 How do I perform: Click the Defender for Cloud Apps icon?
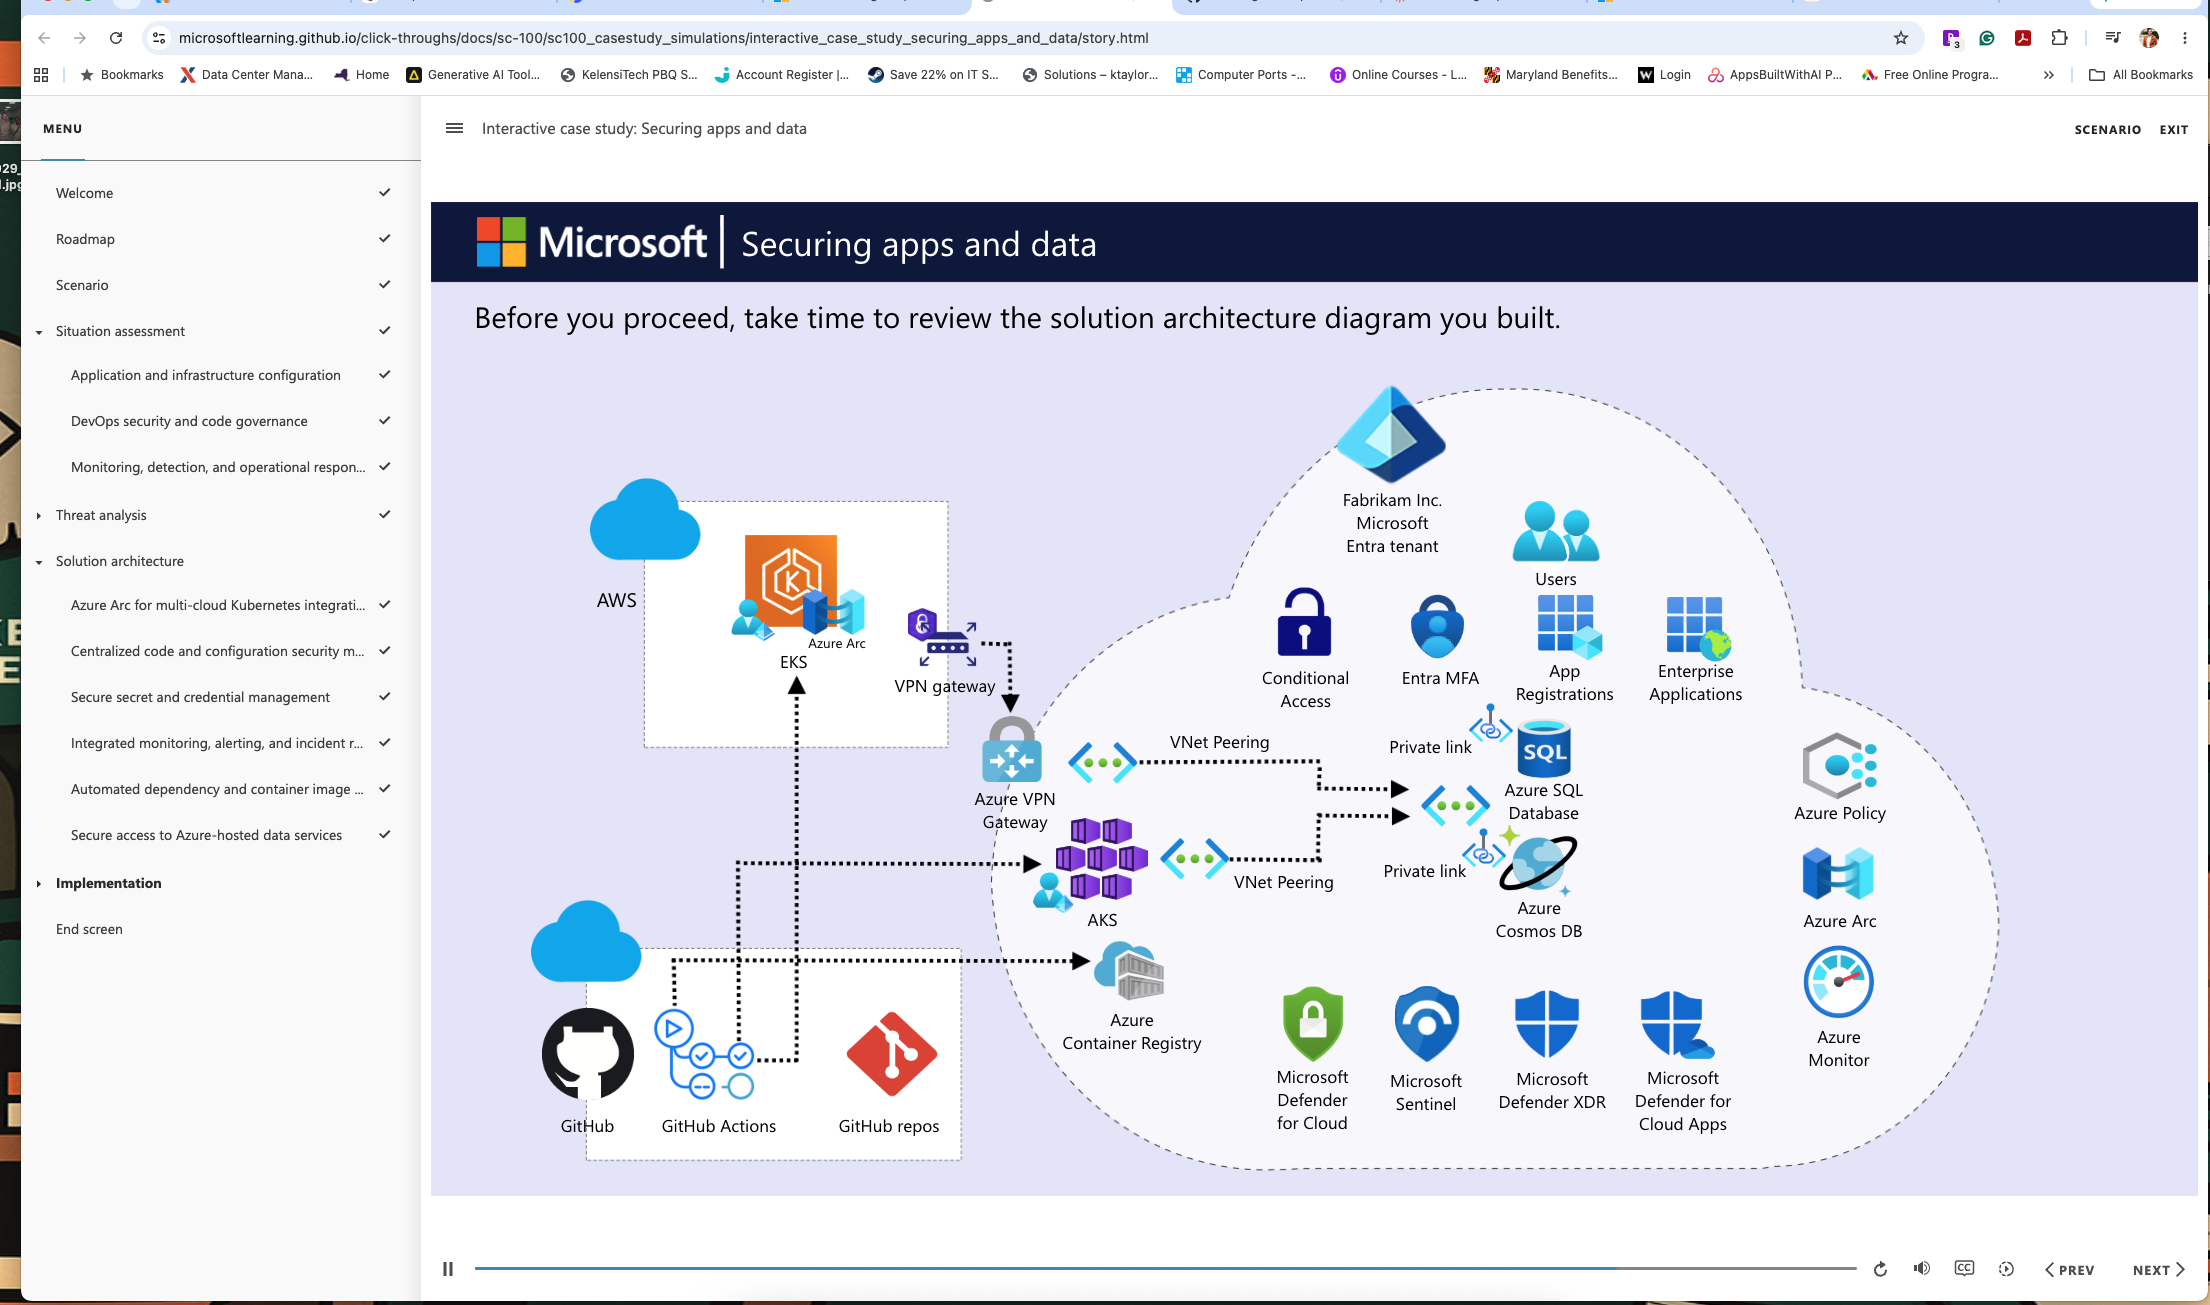pos(1677,1025)
